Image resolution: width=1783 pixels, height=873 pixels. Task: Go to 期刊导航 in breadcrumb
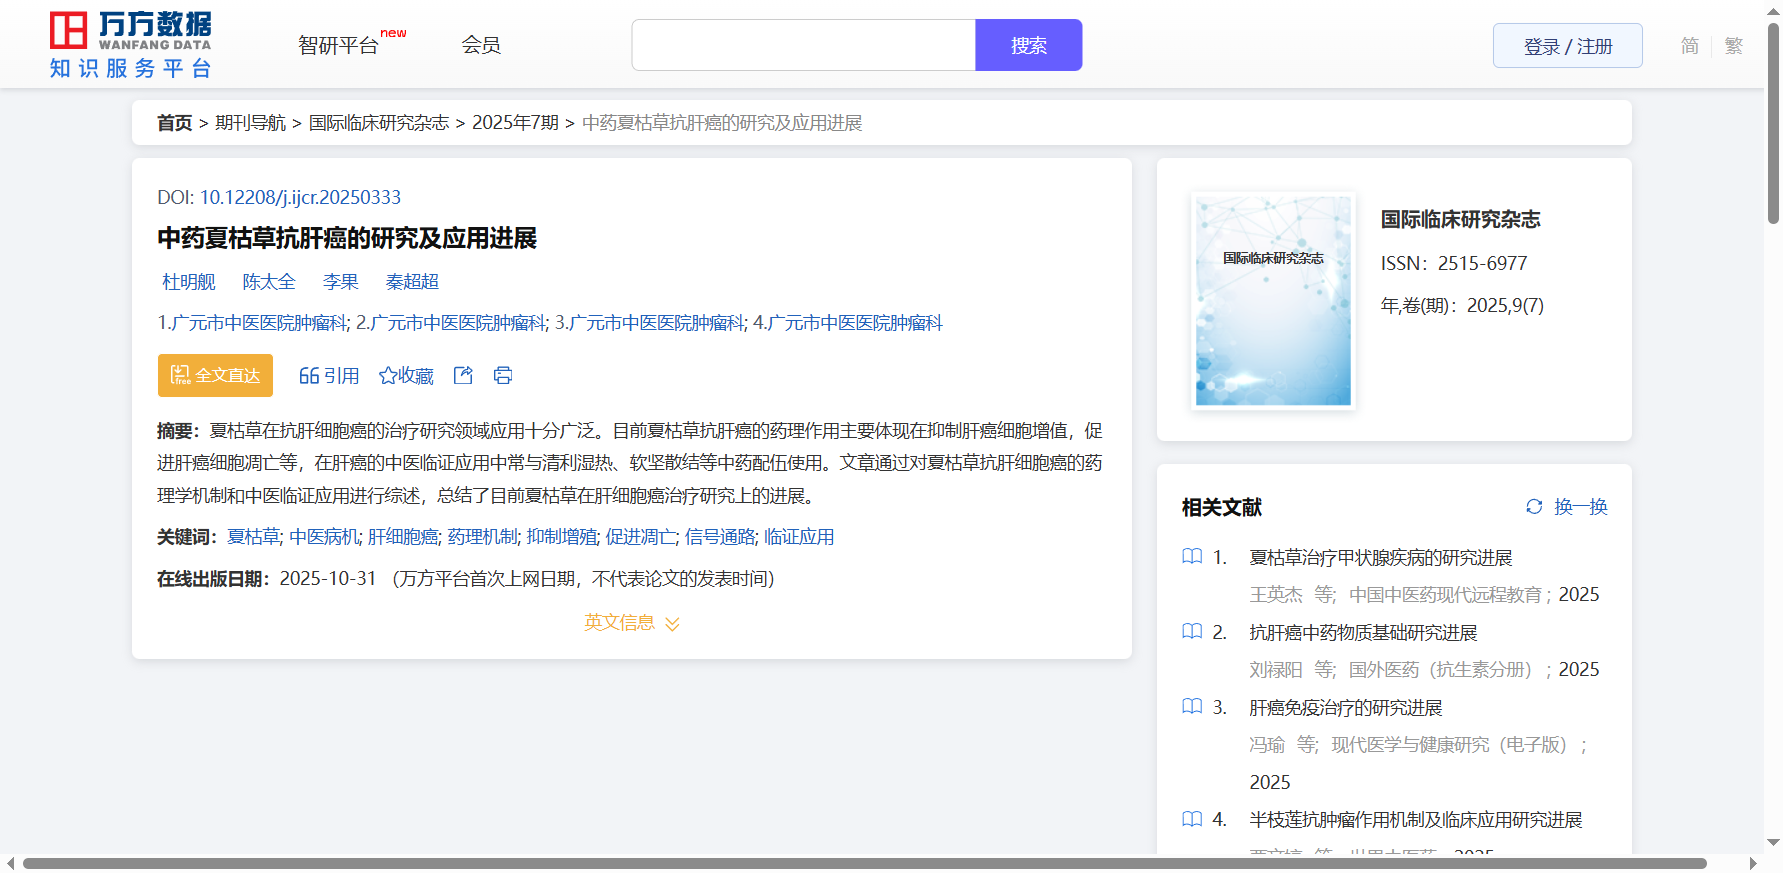250,123
